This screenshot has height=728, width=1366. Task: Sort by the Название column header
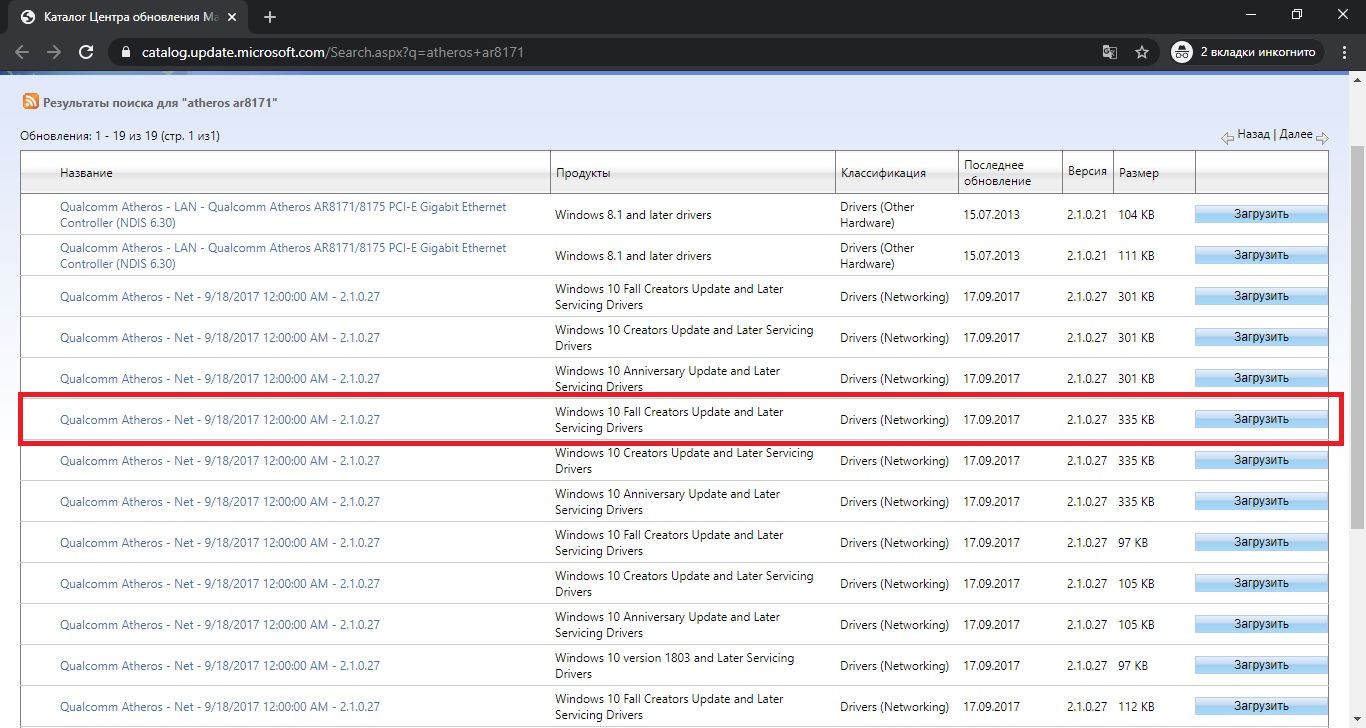(86, 173)
